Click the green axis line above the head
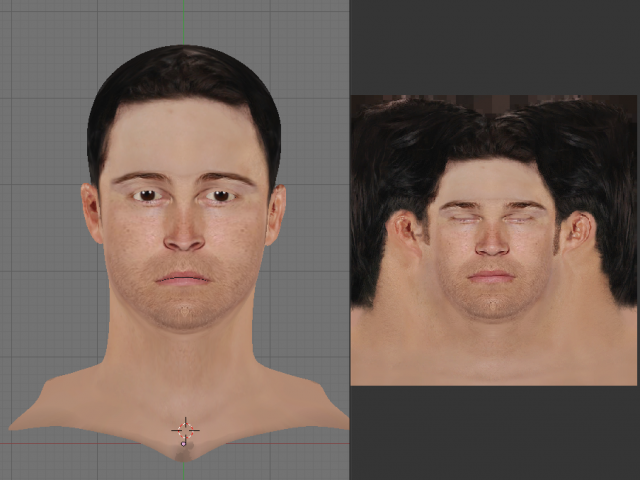The width and height of the screenshot is (640, 480). click(x=184, y=22)
